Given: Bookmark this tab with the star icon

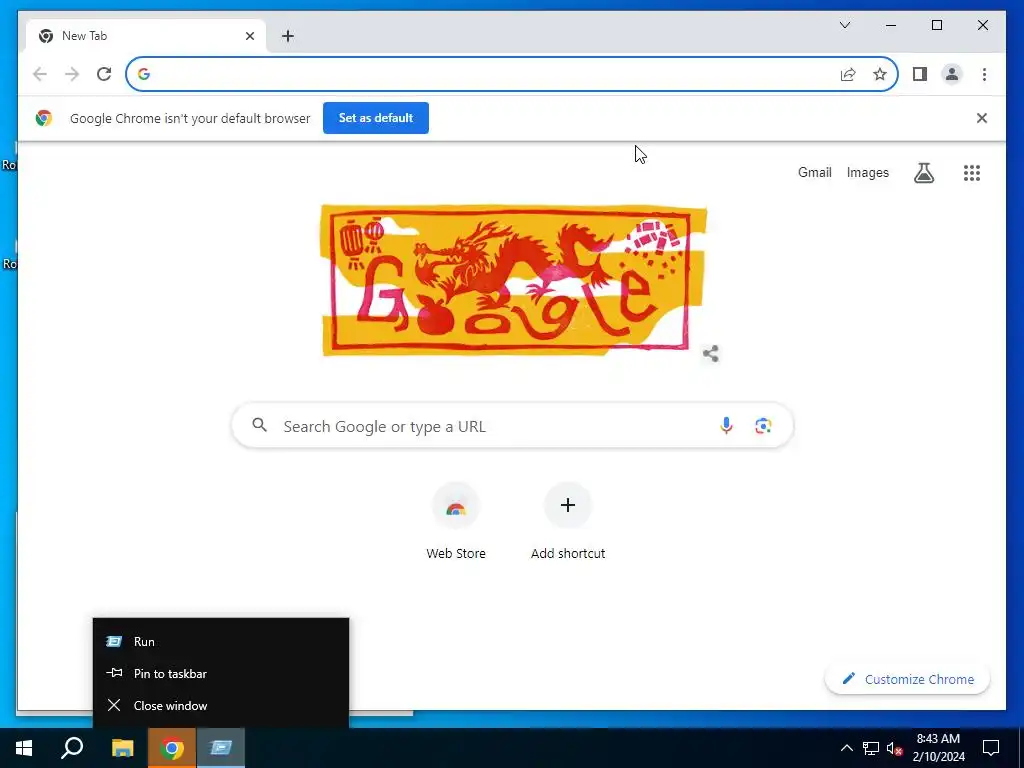Looking at the screenshot, I should pyautogui.click(x=880, y=74).
